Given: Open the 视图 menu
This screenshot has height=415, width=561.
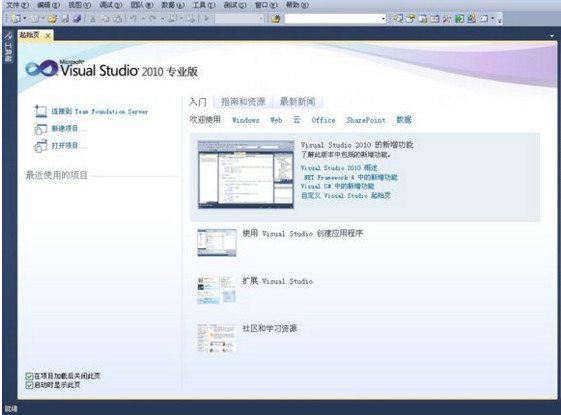Looking at the screenshot, I should coord(80,5).
